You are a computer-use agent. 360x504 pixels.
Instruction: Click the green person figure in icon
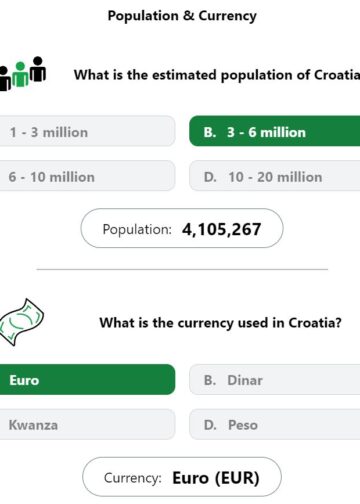coord(20,74)
